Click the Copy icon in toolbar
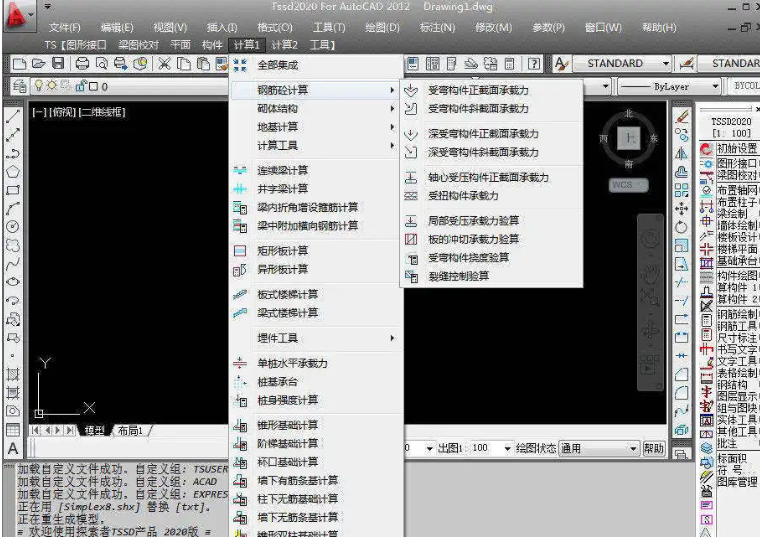The width and height of the screenshot is (760, 538). coord(184,63)
